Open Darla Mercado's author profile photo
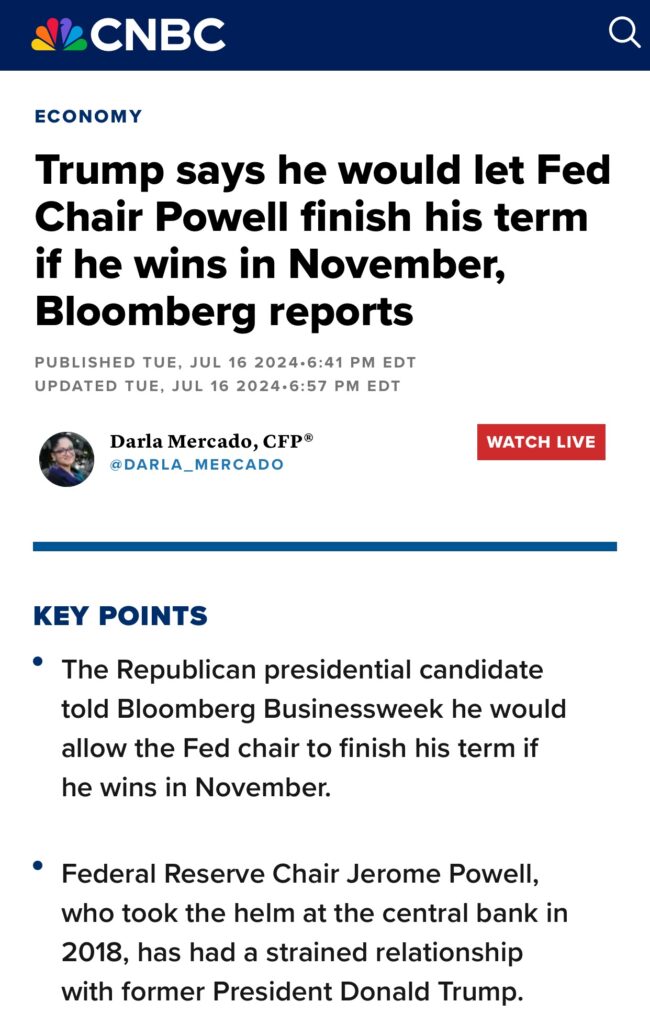Viewport: 650px width, 1024px height. point(66,459)
